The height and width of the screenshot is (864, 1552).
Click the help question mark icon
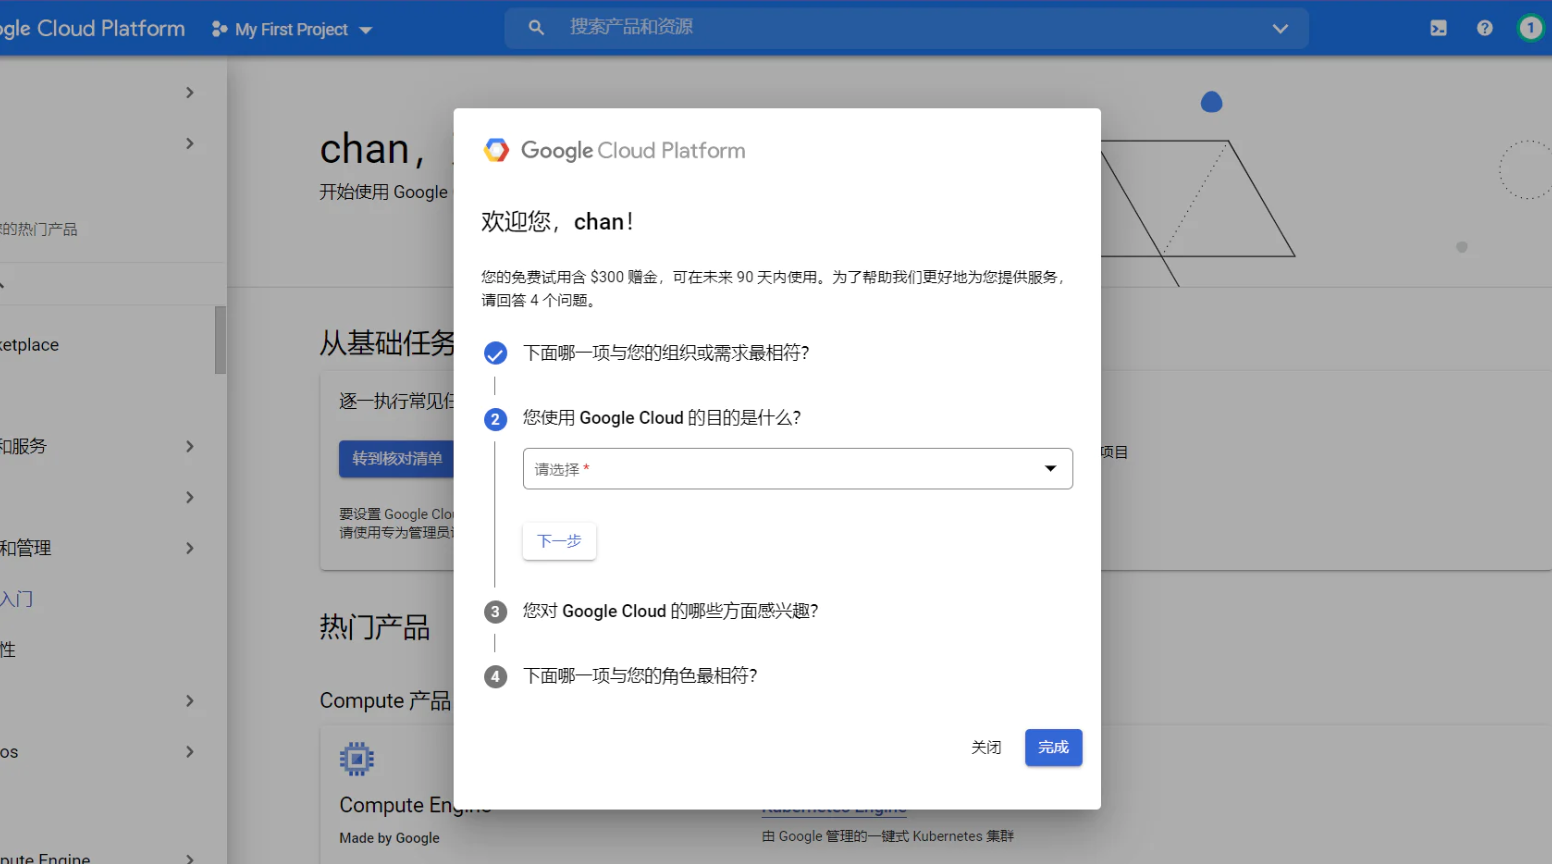tap(1484, 28)
